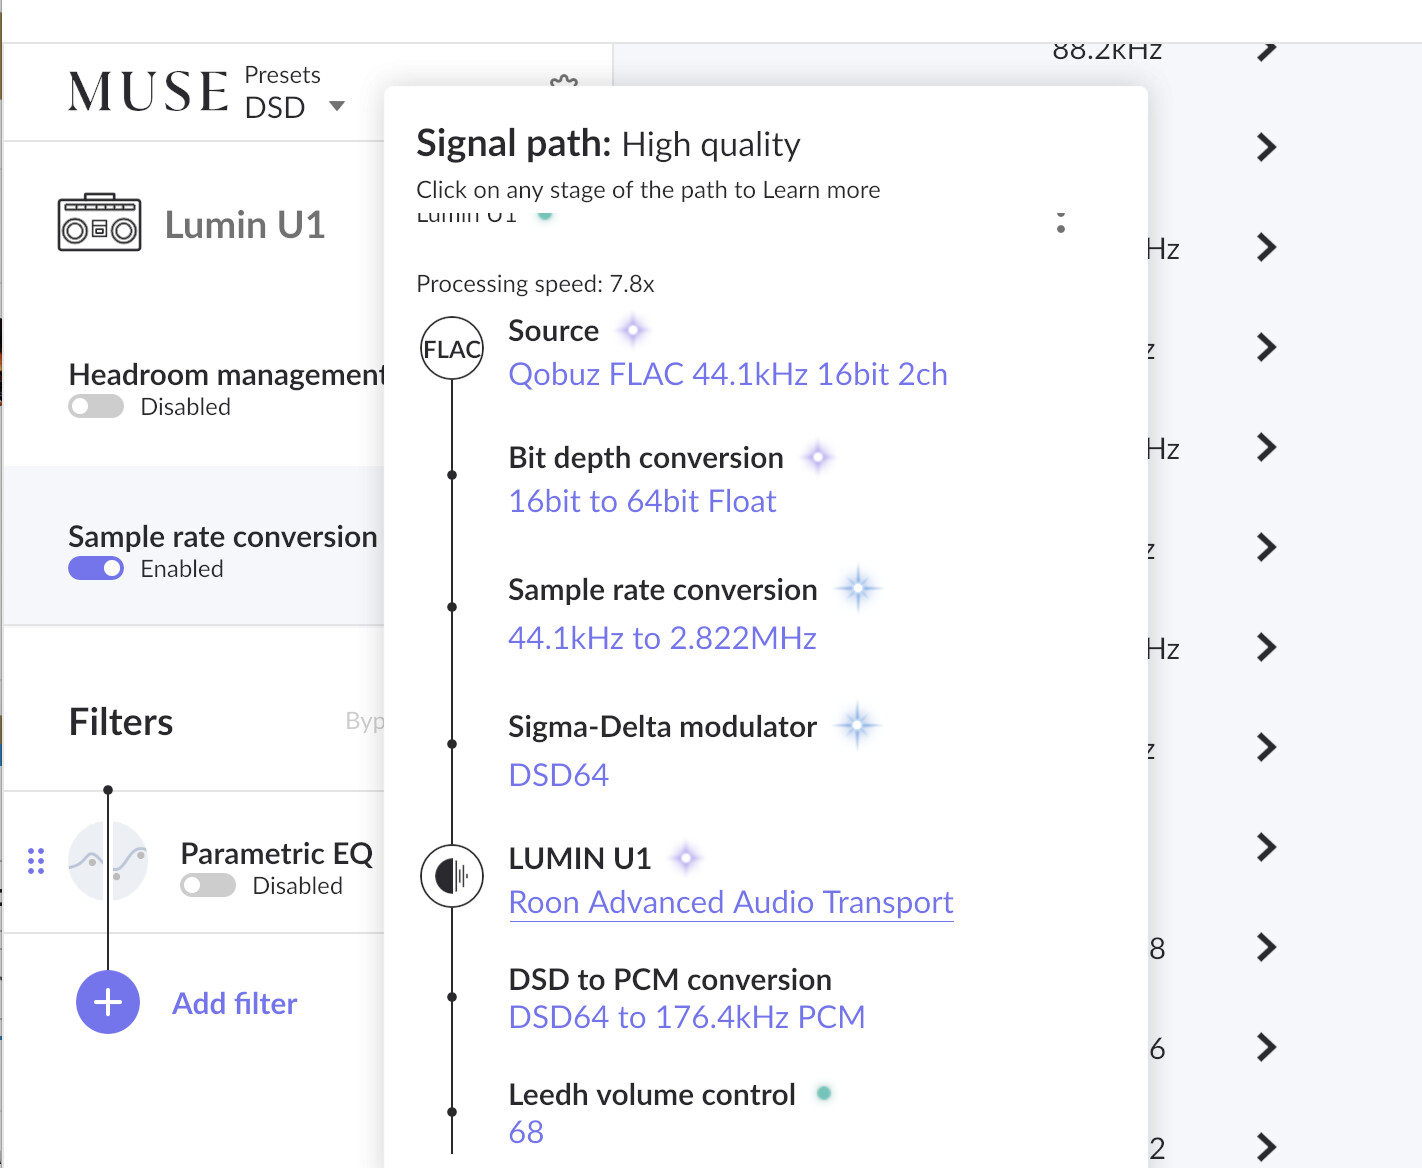Click the Sigma-Delta modulator stage label
Screen dimensions: 1422x1168
[x=662, y=727]
